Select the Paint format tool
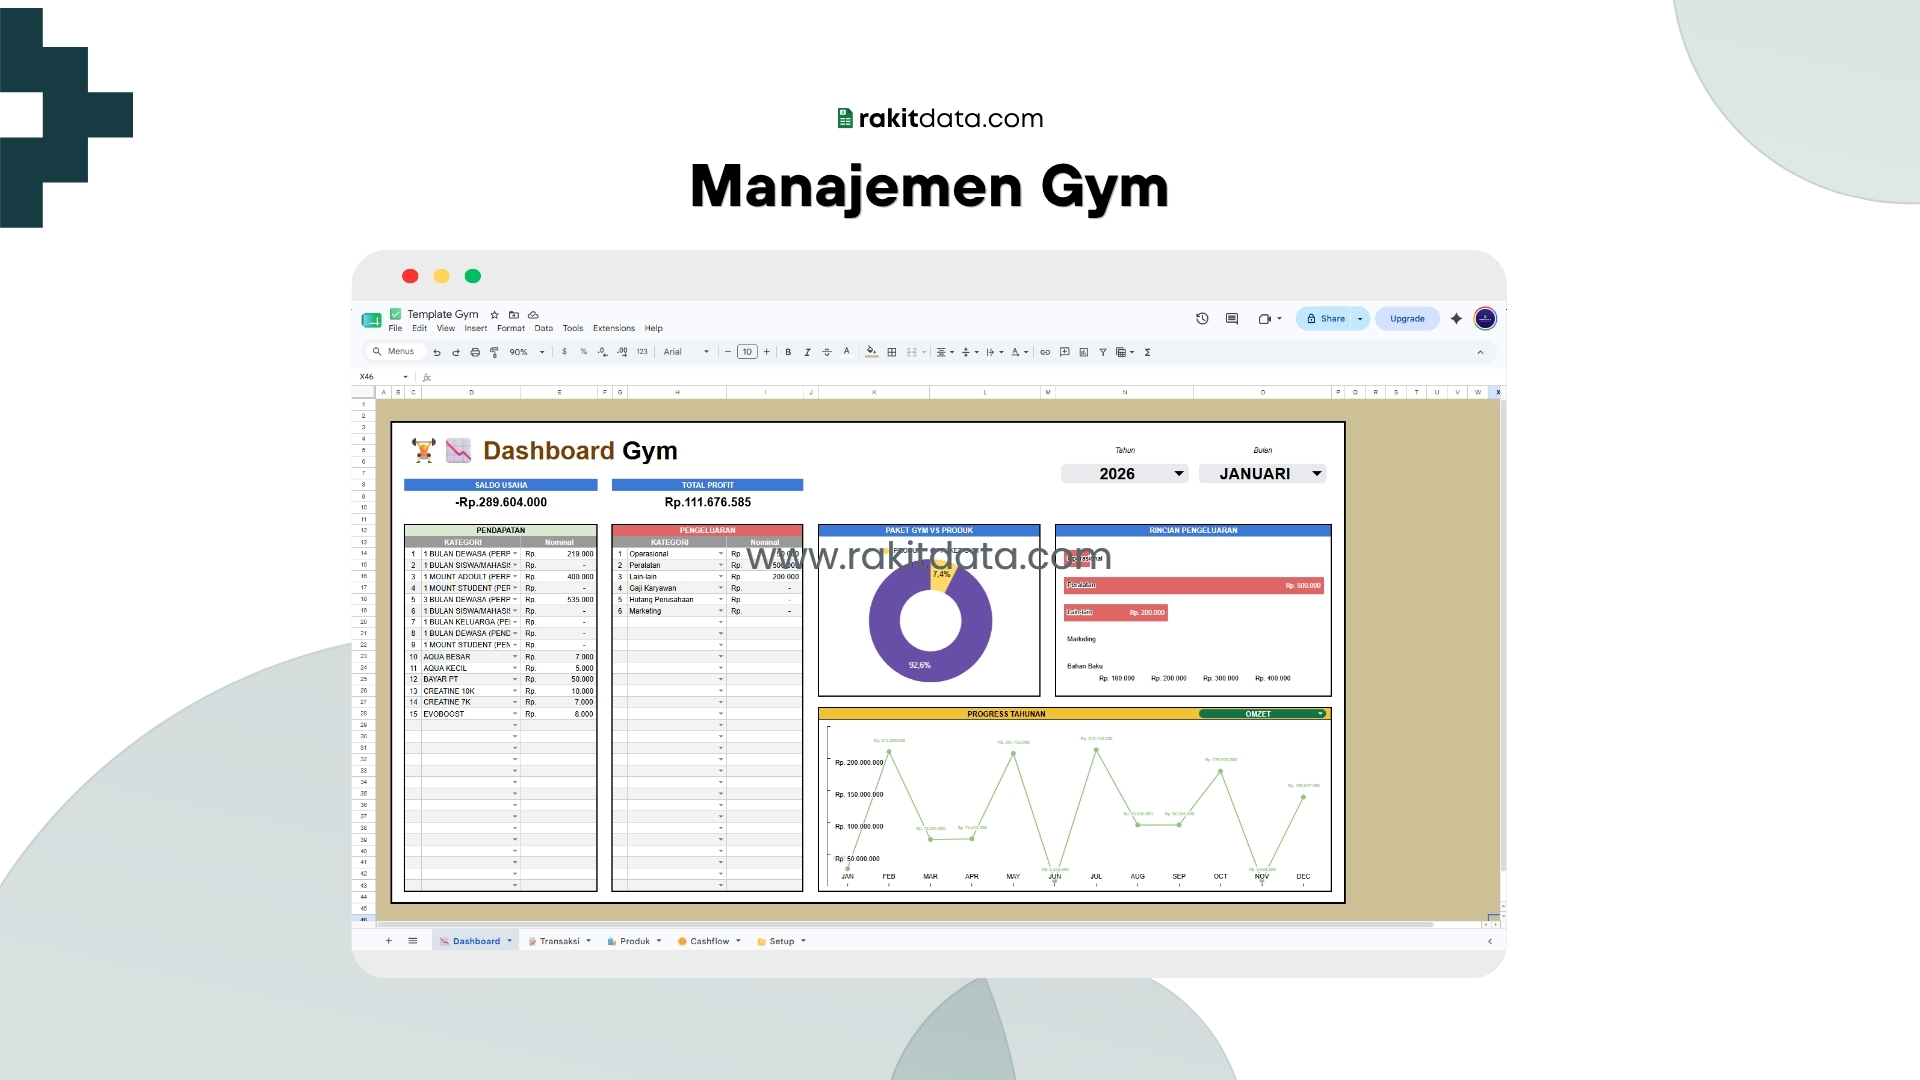The image size is (1920, 1080). coord(494,352)
